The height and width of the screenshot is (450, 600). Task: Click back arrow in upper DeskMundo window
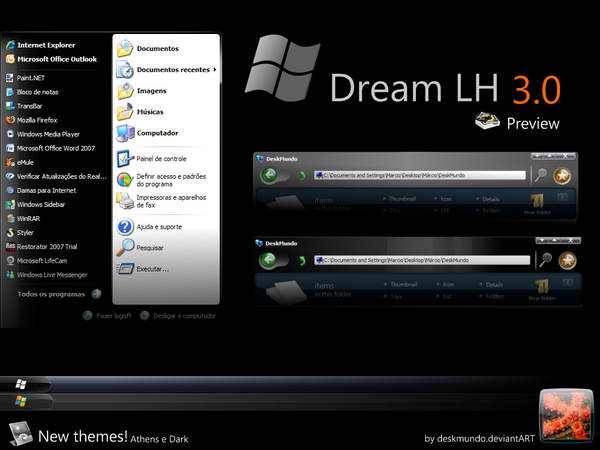pyautogui.click(x=269, y=175)
